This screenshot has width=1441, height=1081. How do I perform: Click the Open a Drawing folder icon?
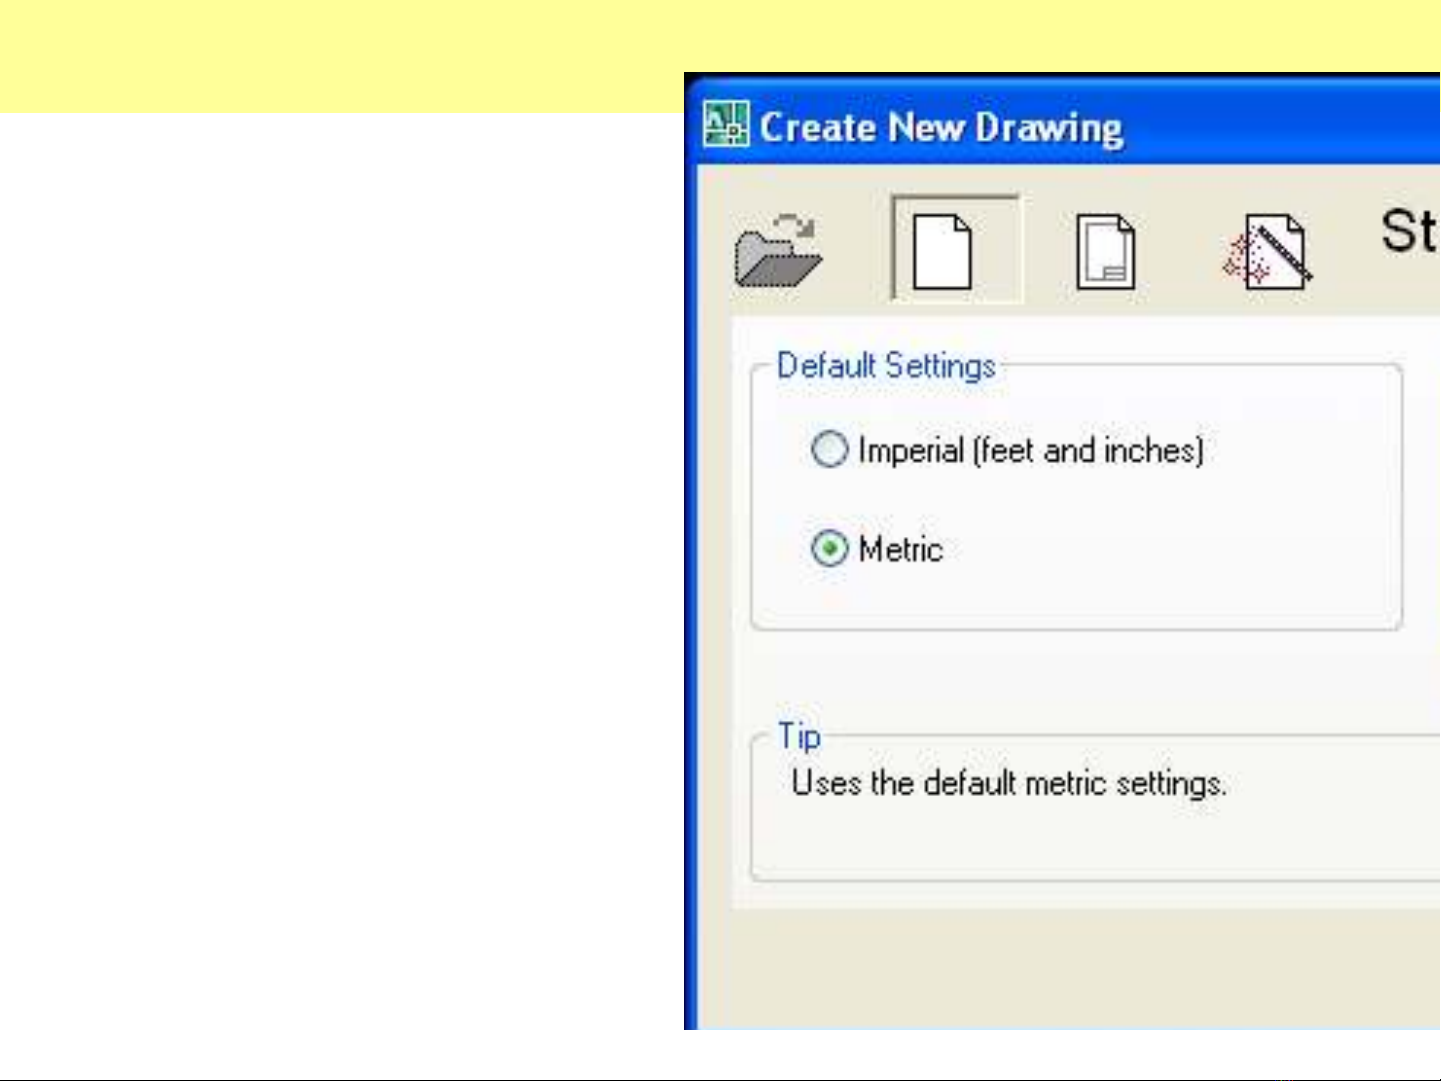[778, 251]
